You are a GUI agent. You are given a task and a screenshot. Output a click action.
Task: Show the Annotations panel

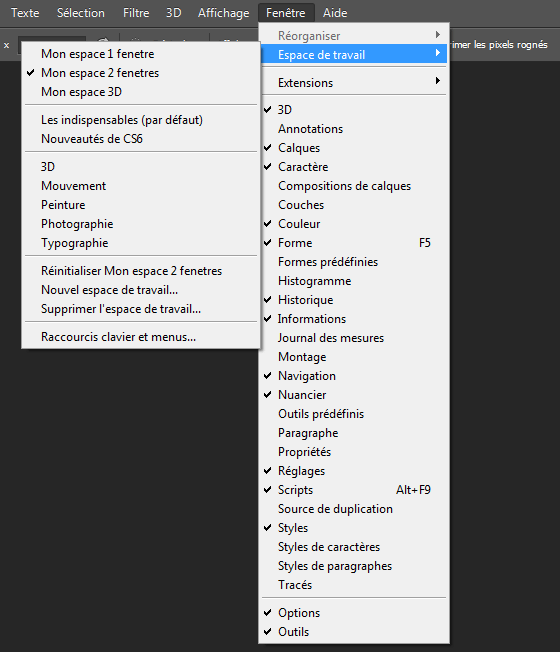(354, 128)
